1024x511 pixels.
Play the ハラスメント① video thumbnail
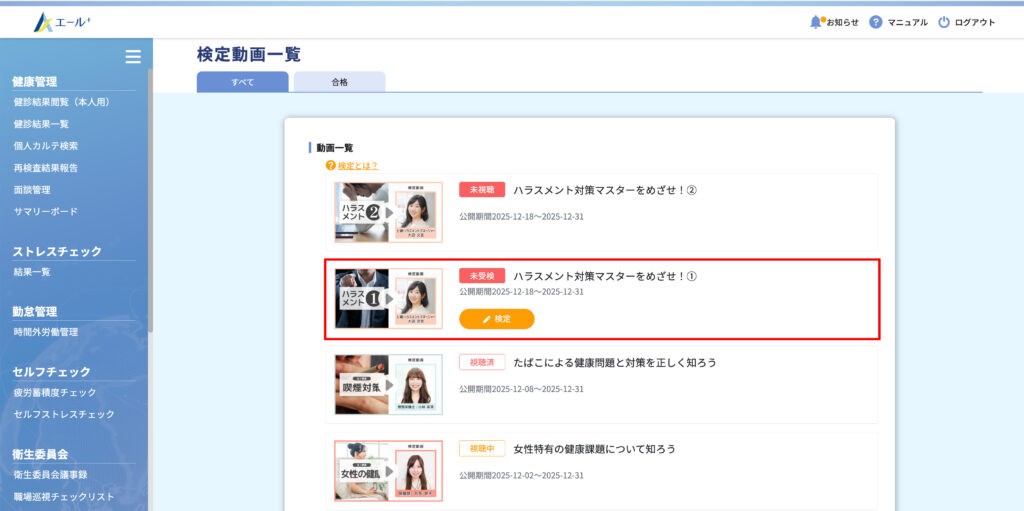(388, 298)
